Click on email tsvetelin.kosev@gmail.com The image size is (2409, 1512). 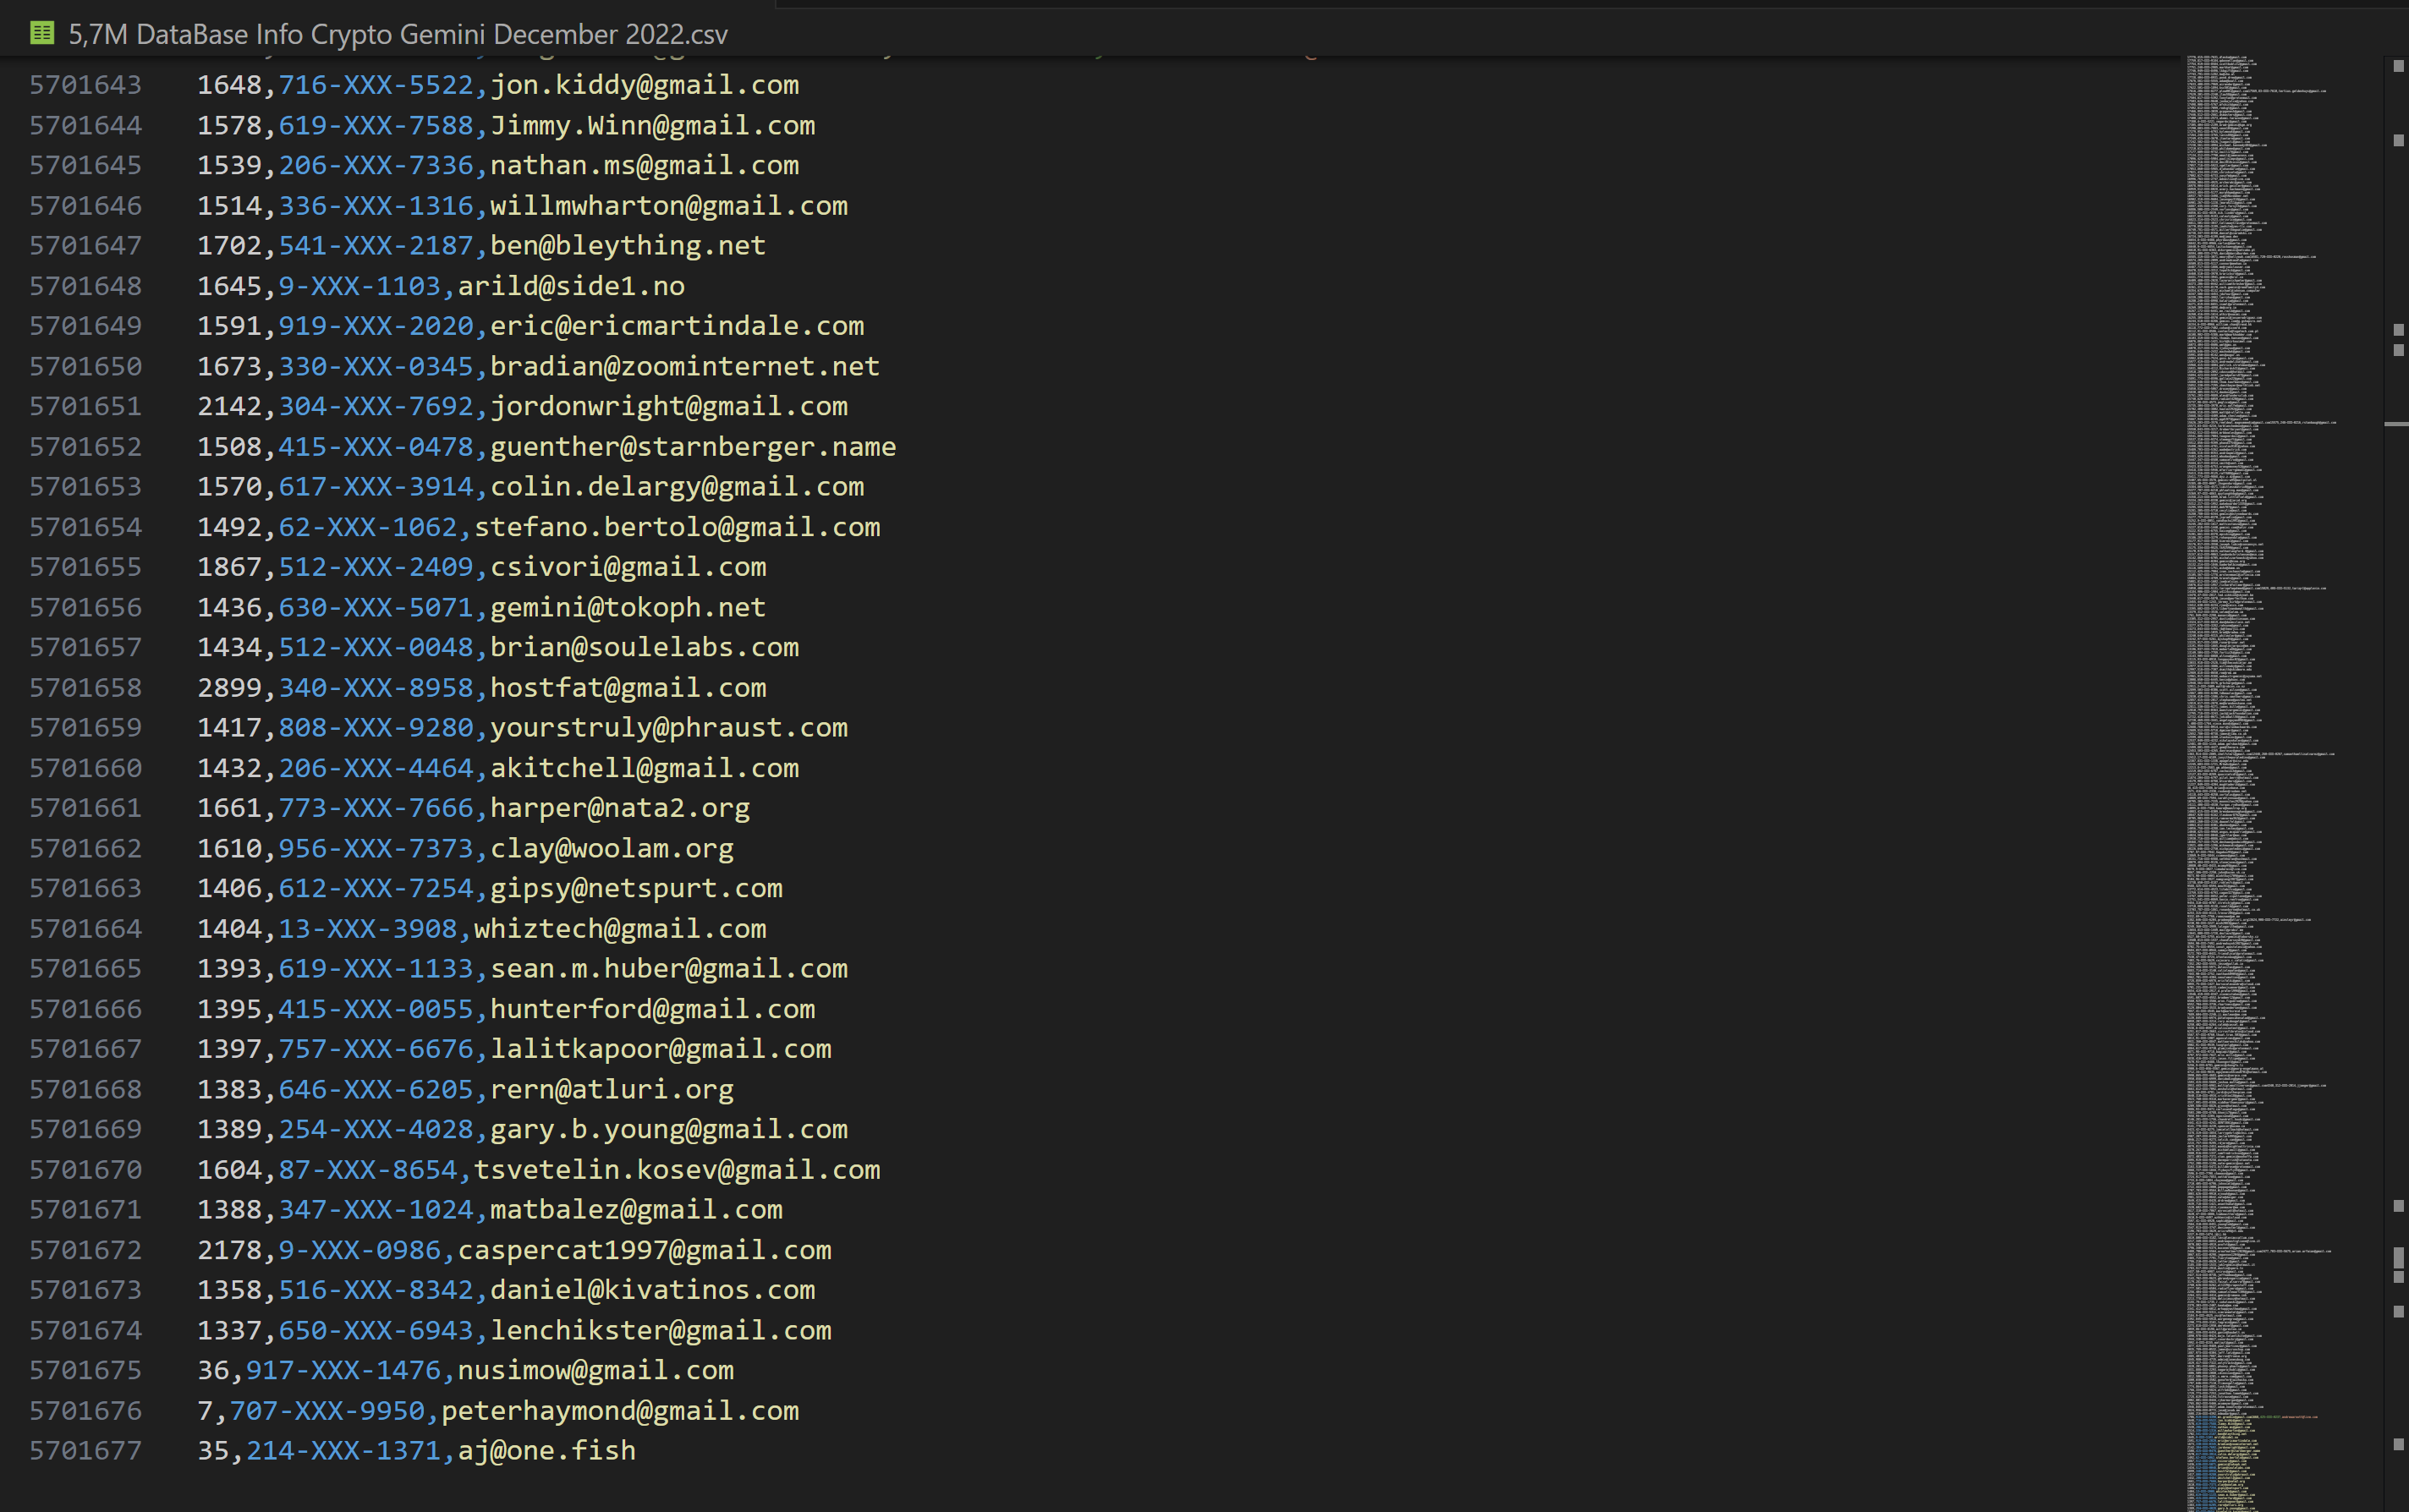676,1169
